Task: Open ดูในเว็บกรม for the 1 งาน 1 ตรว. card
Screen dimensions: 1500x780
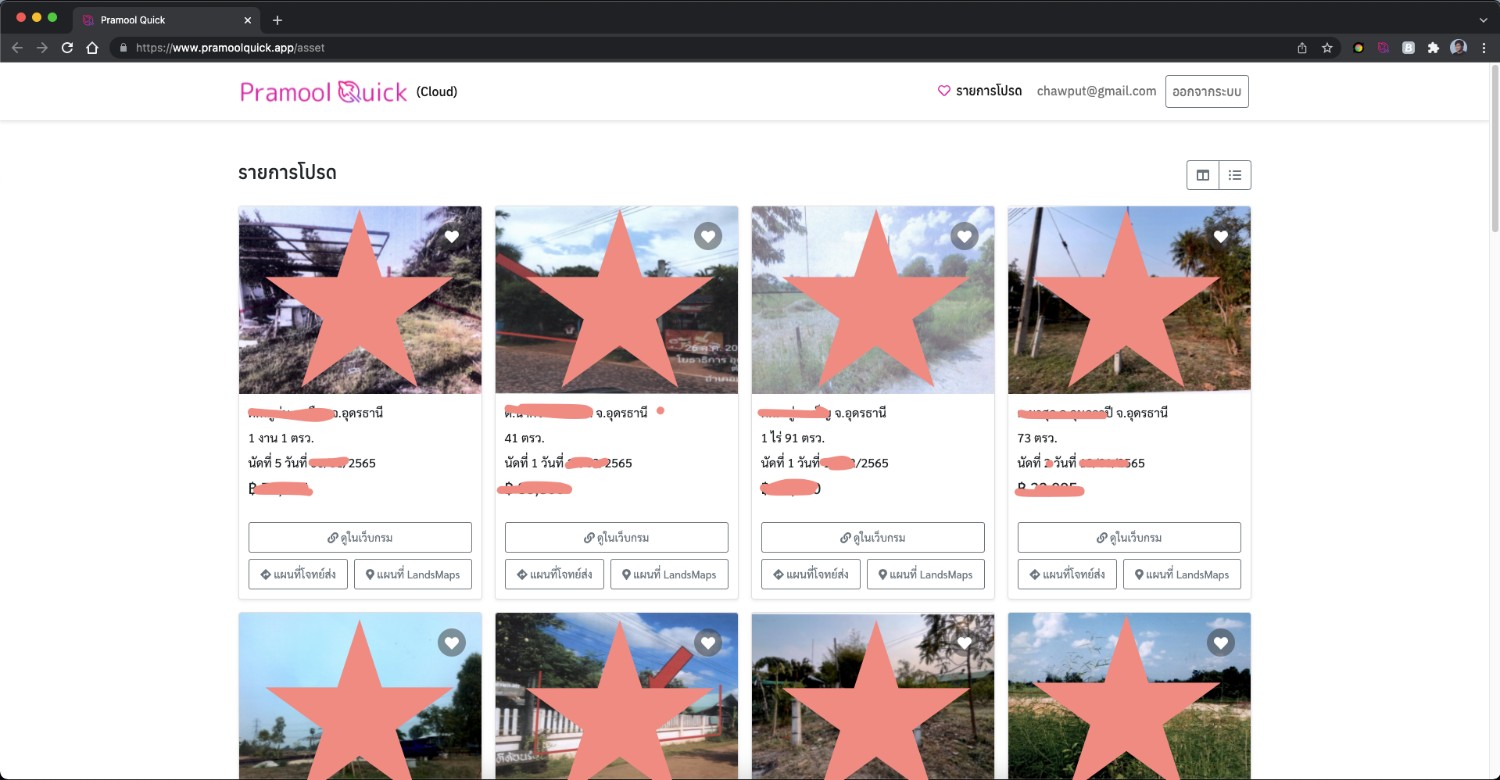Action: point(360,537)
